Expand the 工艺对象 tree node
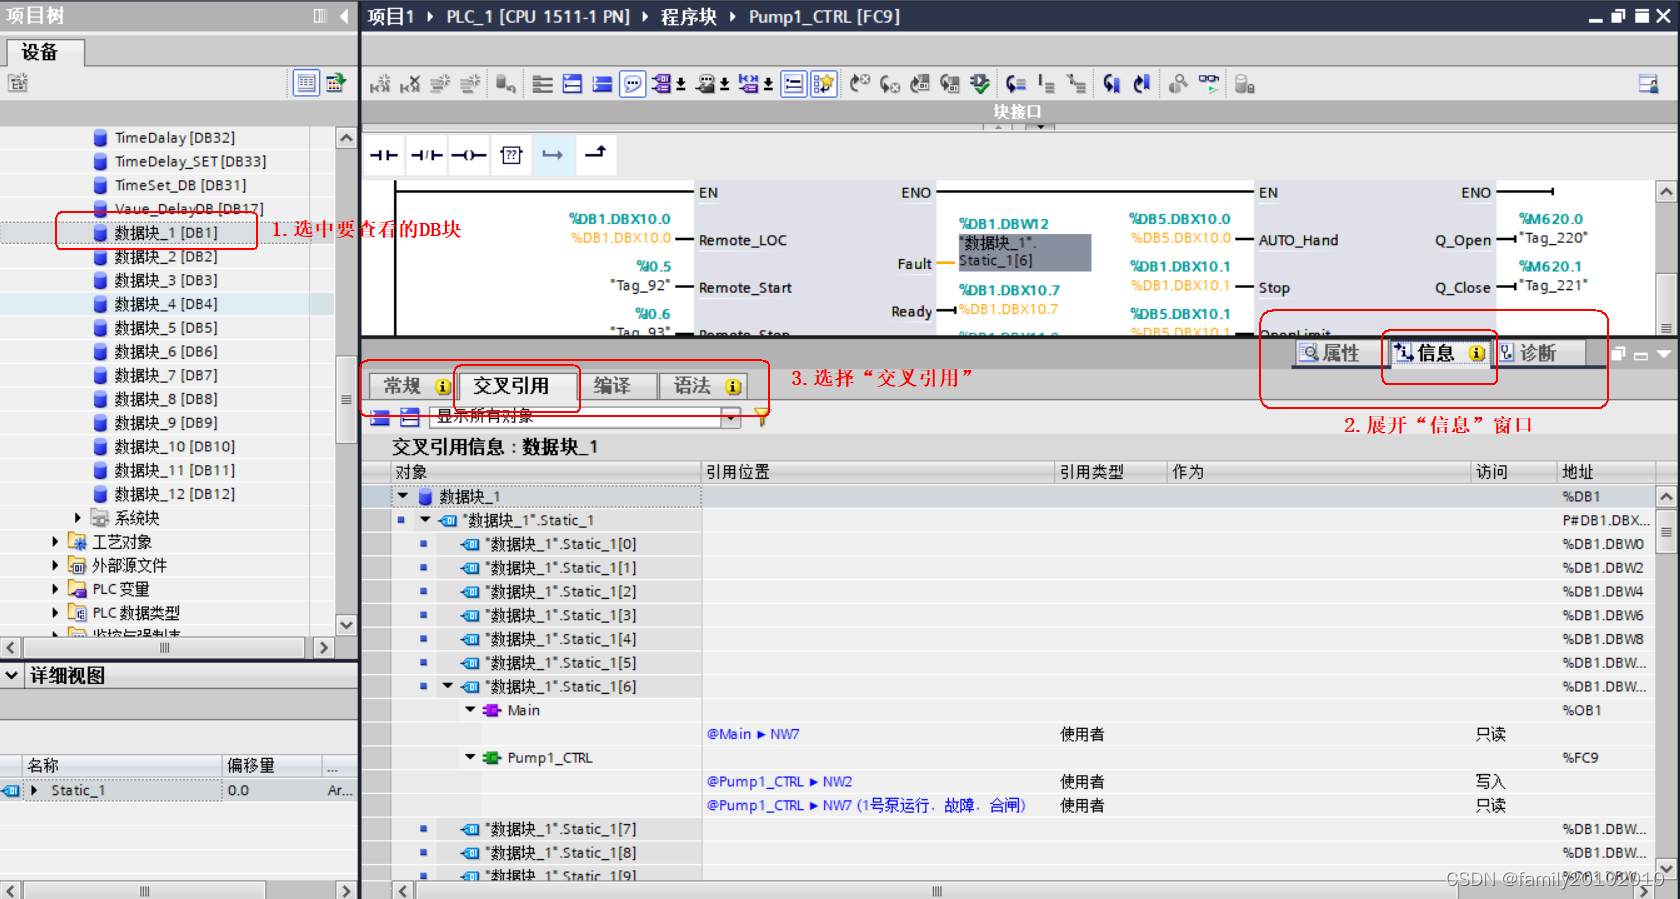Viewport: 1680px width, 899px height. (x=56, y=541)
